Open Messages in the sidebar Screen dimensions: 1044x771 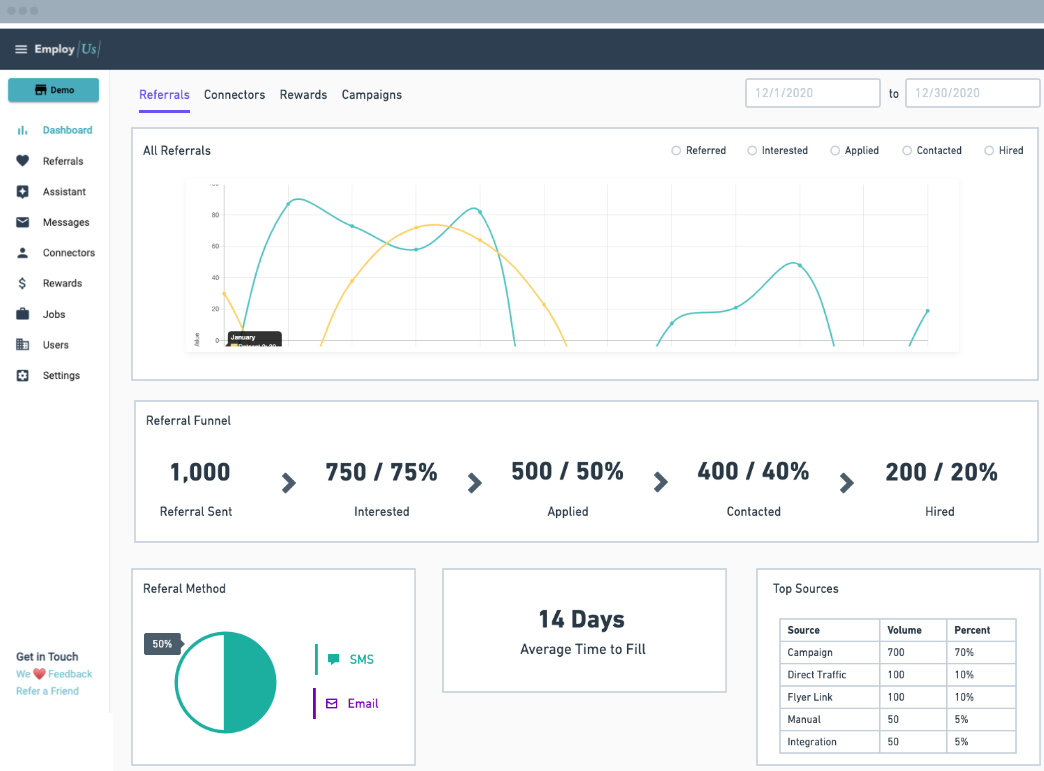click(66, 222)
